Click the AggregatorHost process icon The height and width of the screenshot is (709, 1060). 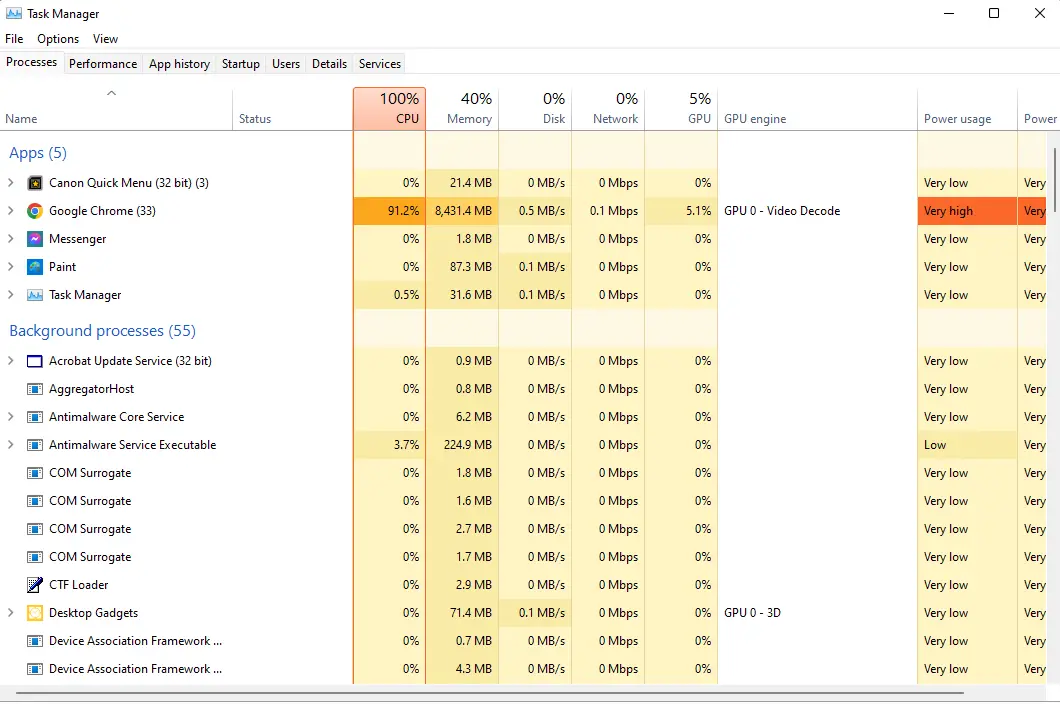point(34,389)
